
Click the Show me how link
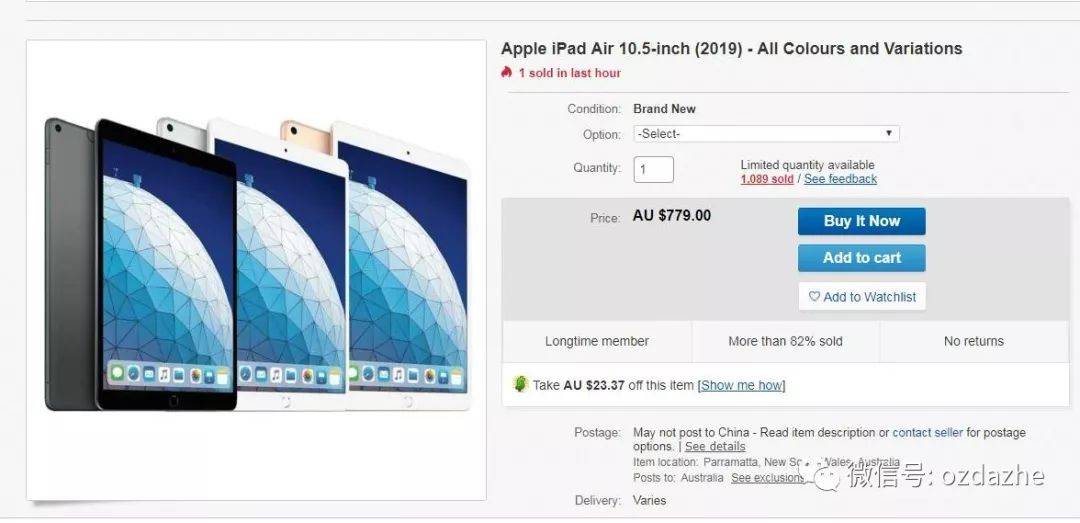click(741, 385)
